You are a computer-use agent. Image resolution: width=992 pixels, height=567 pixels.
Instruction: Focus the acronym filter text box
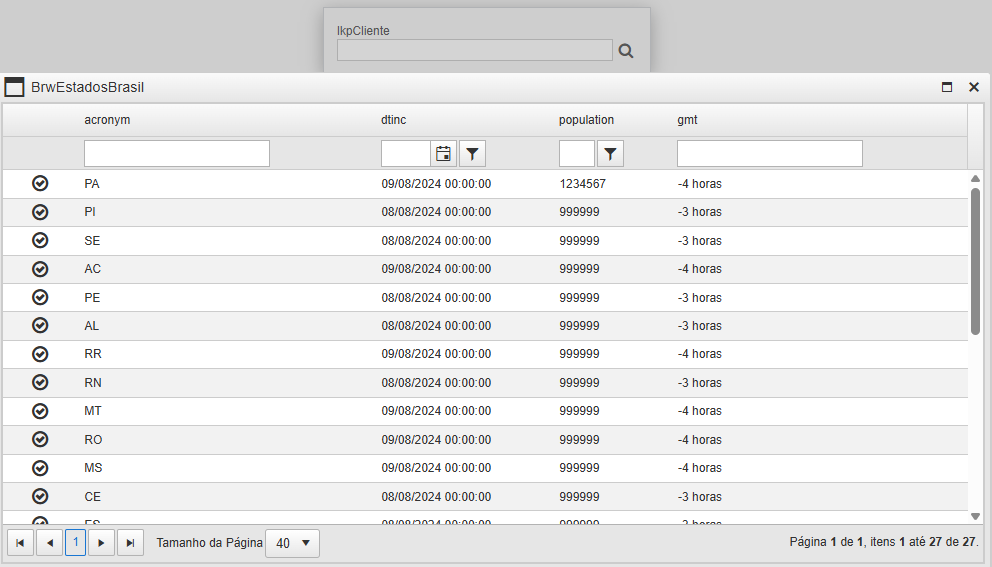coord(177,154)
